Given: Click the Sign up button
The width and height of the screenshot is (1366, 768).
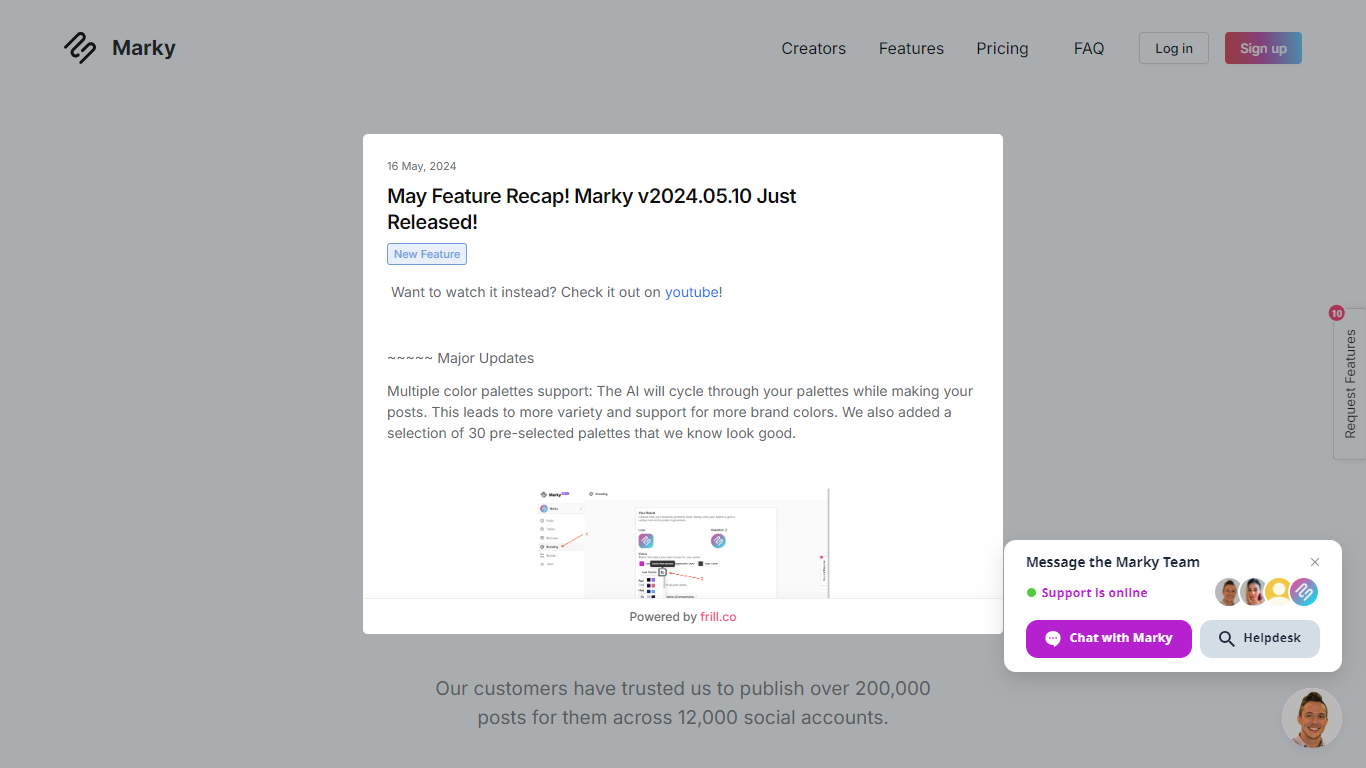Looking at the screenshot, I should point(1263,48).
